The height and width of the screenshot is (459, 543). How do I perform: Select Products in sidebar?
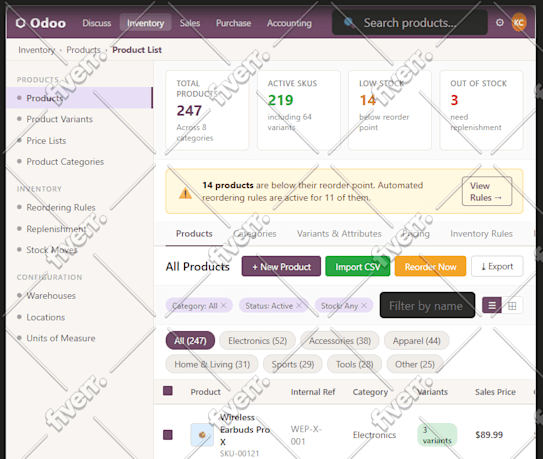tap(79, 98)
